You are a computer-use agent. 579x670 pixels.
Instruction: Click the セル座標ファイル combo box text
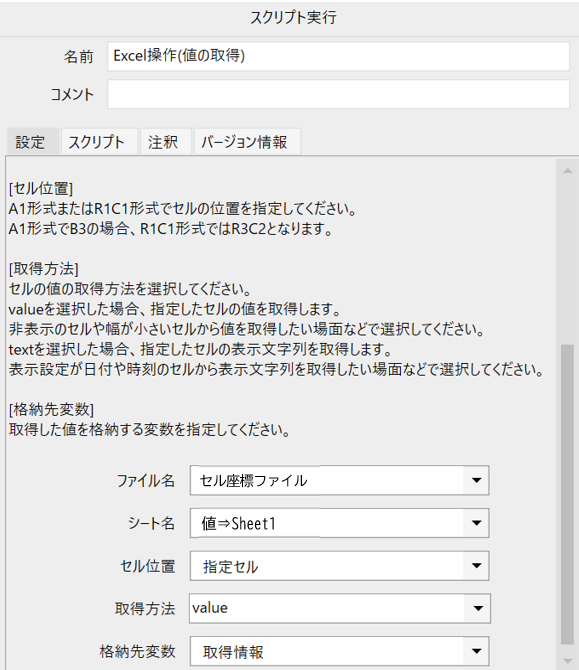point(253,481)
